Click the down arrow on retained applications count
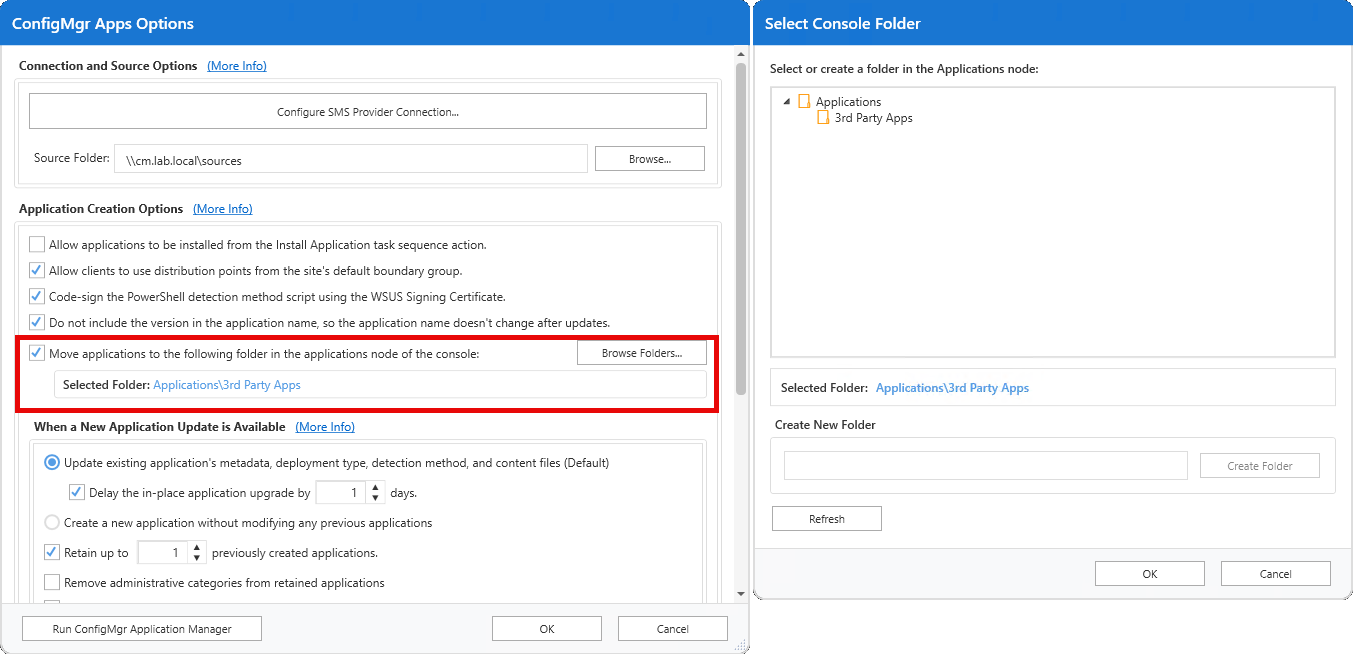Screen dimensions: 1353x654 [195, 557]
